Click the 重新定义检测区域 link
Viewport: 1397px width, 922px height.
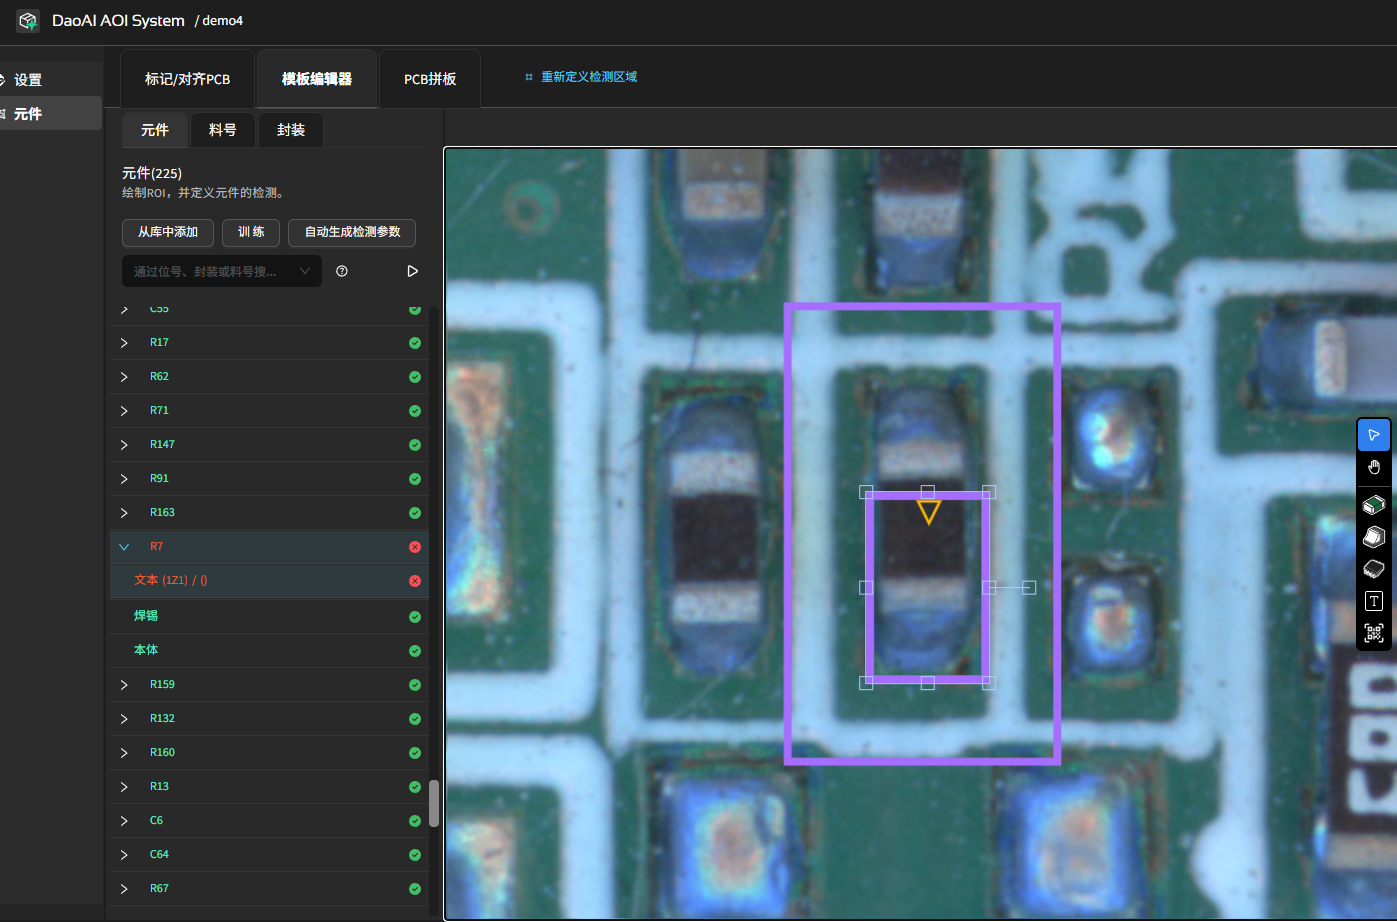pyautogui.click(x=588, y=77)
